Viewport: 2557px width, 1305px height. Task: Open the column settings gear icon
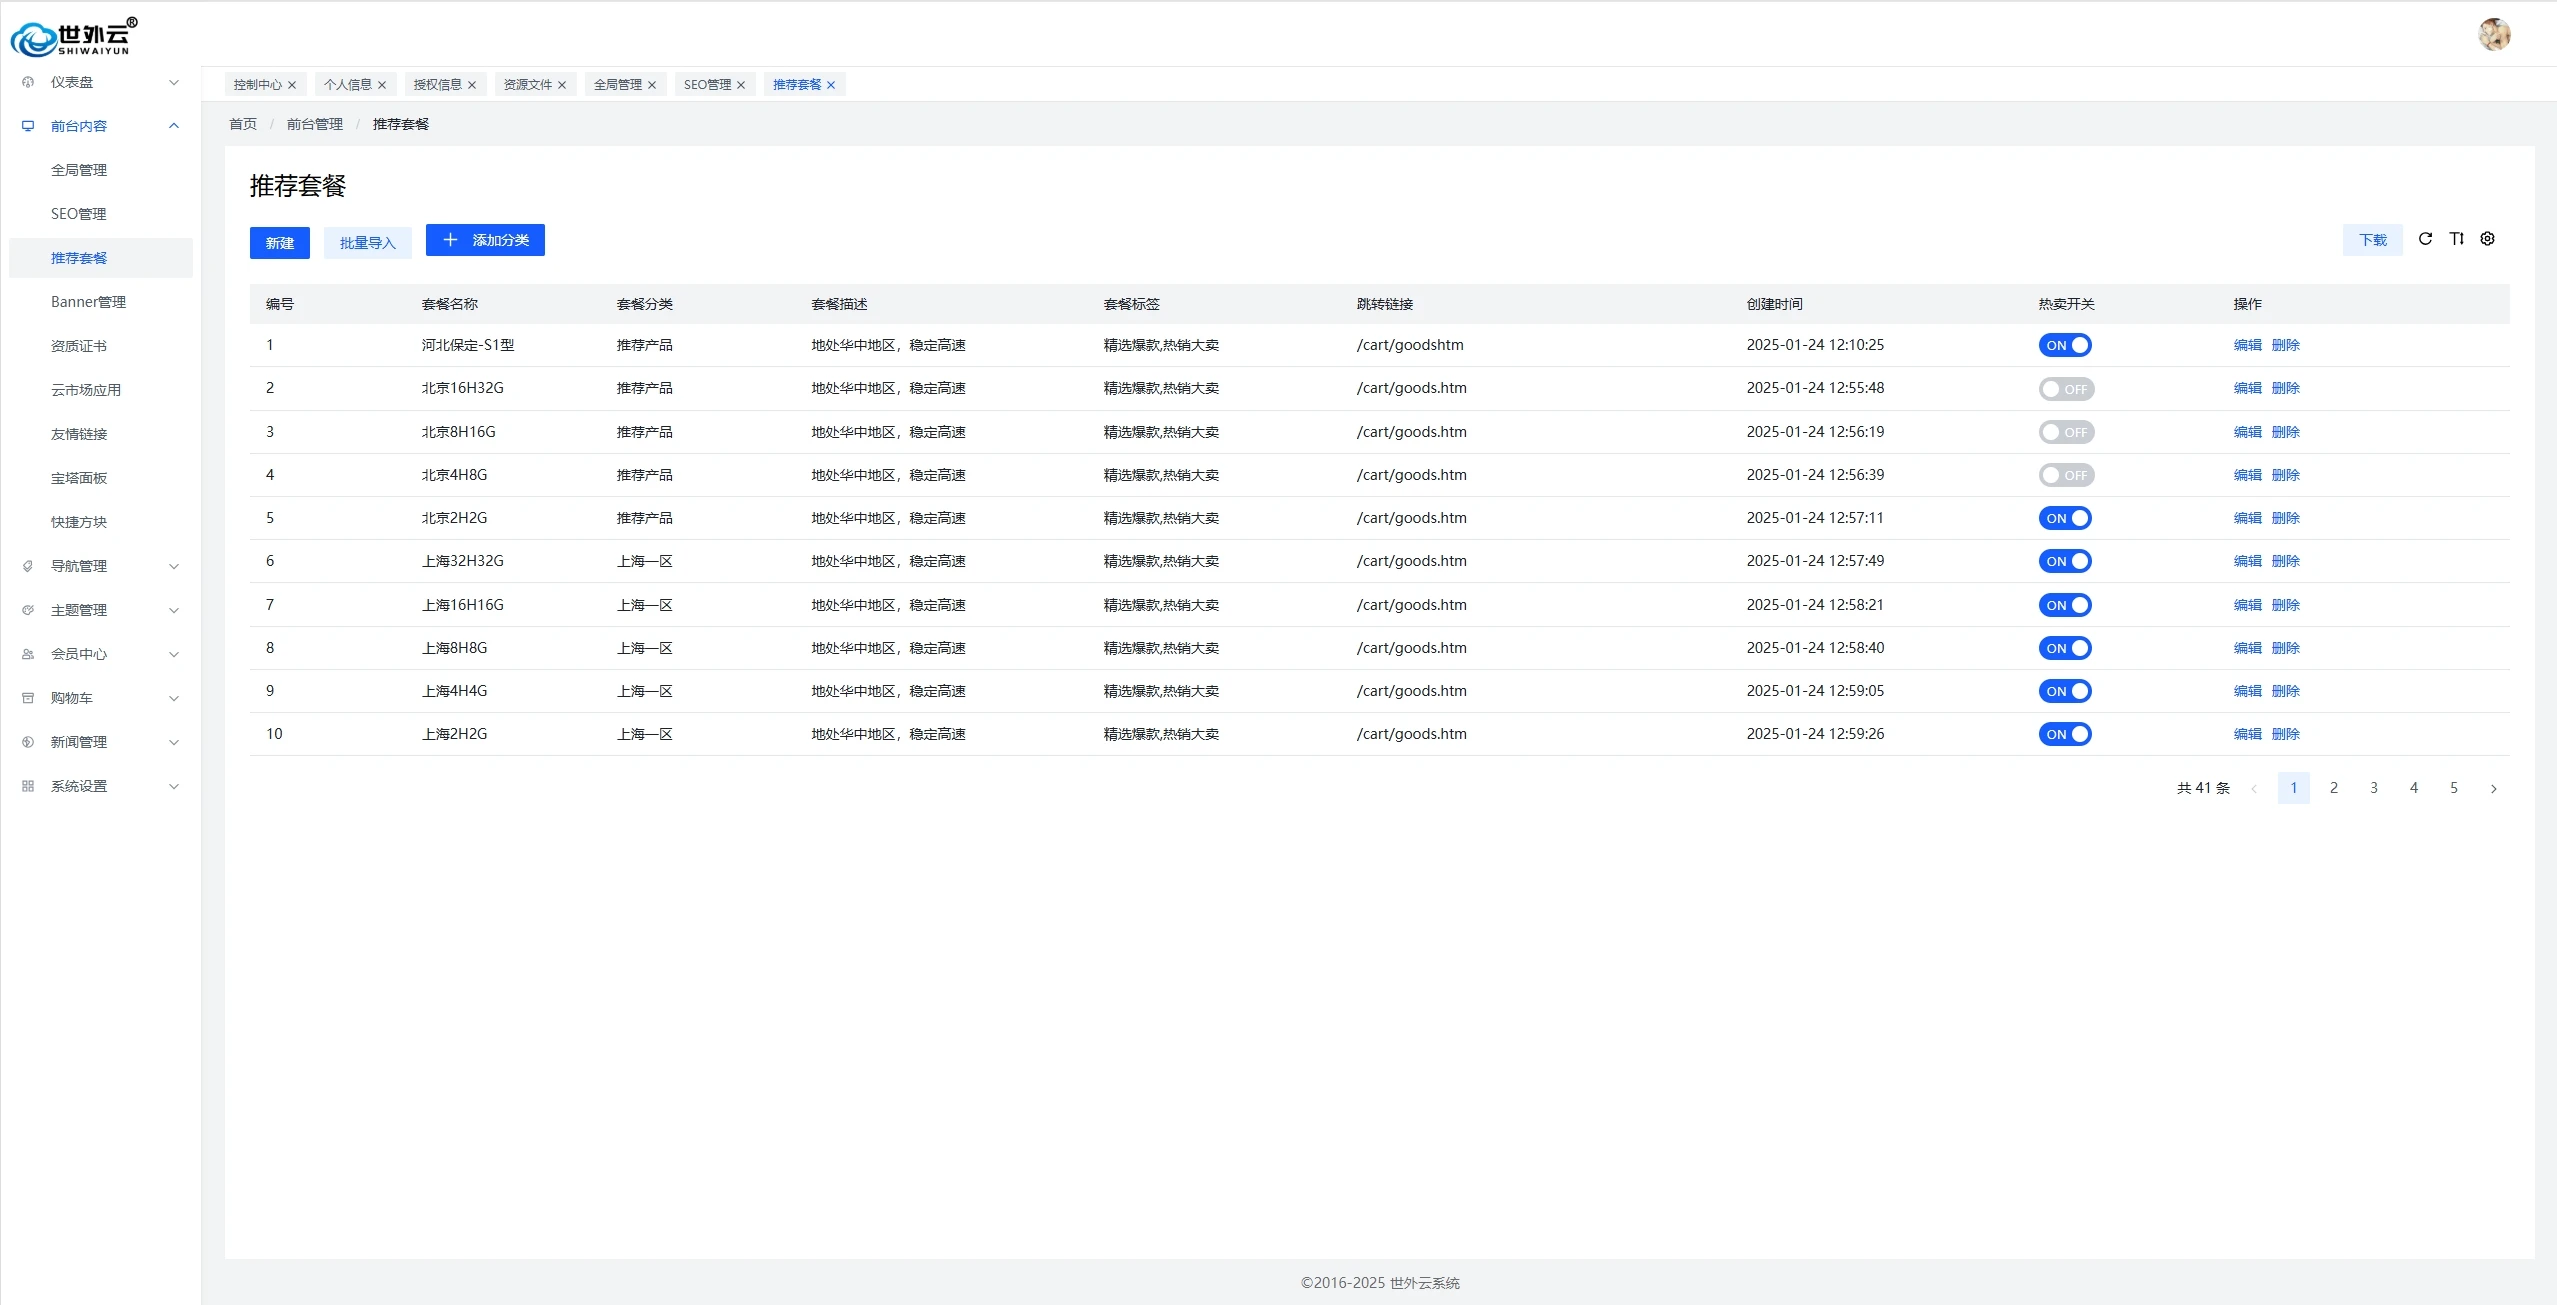point(2488,239)
